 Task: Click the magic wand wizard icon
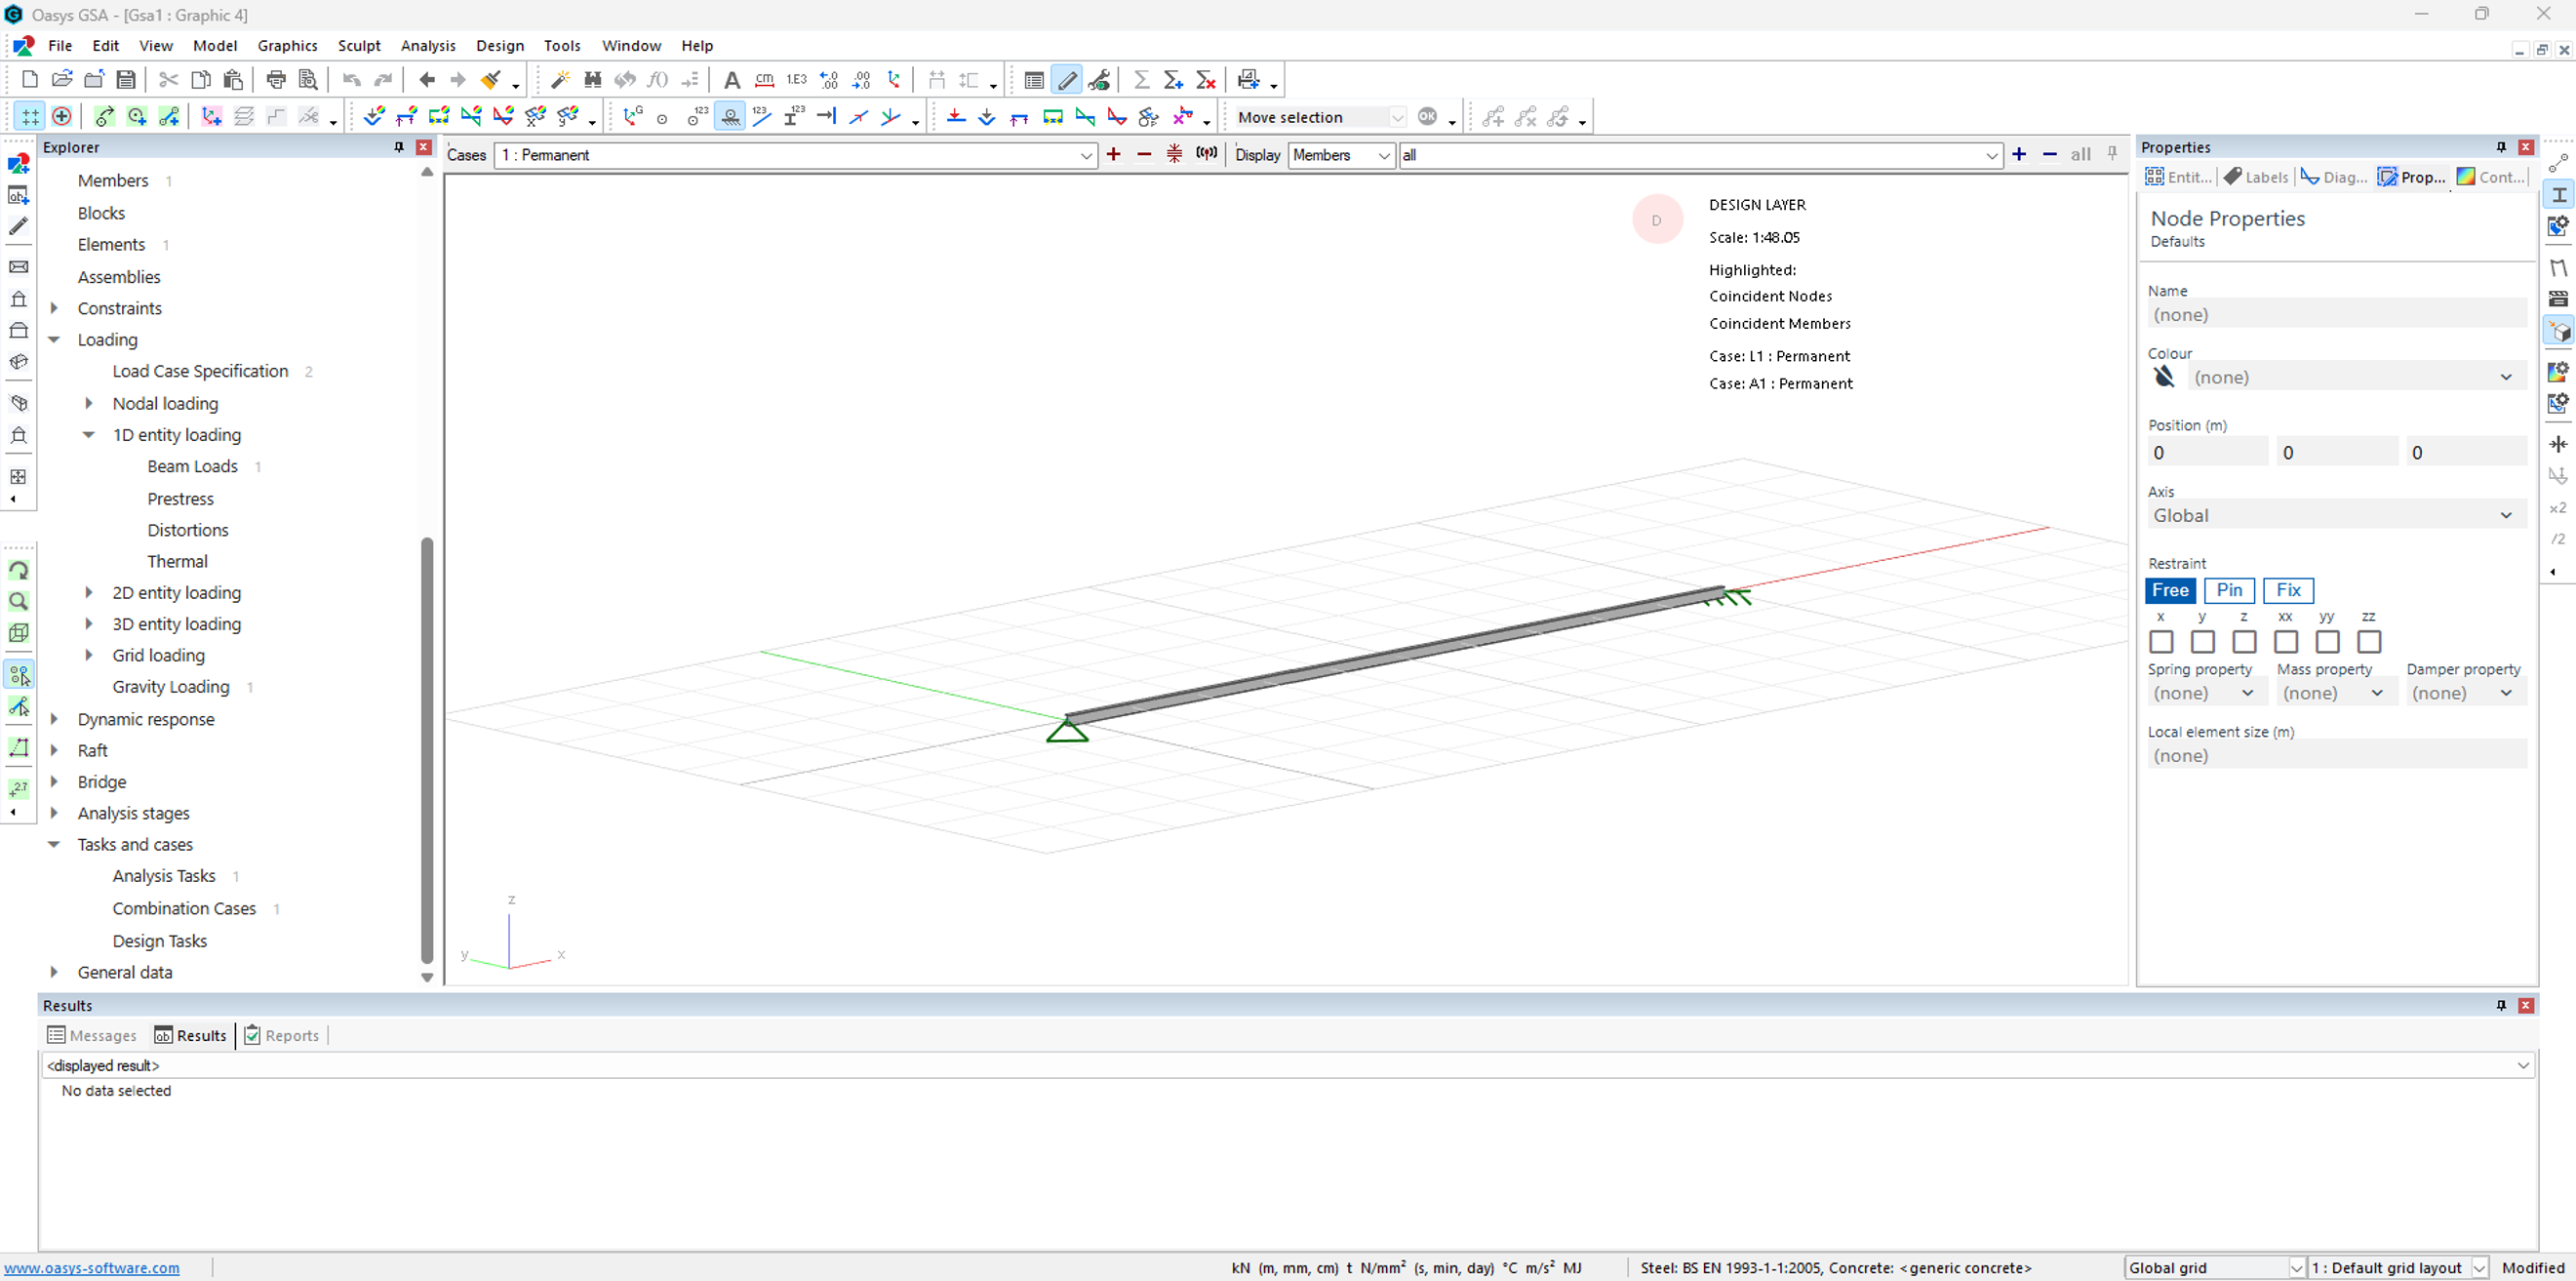coord(560,80)
